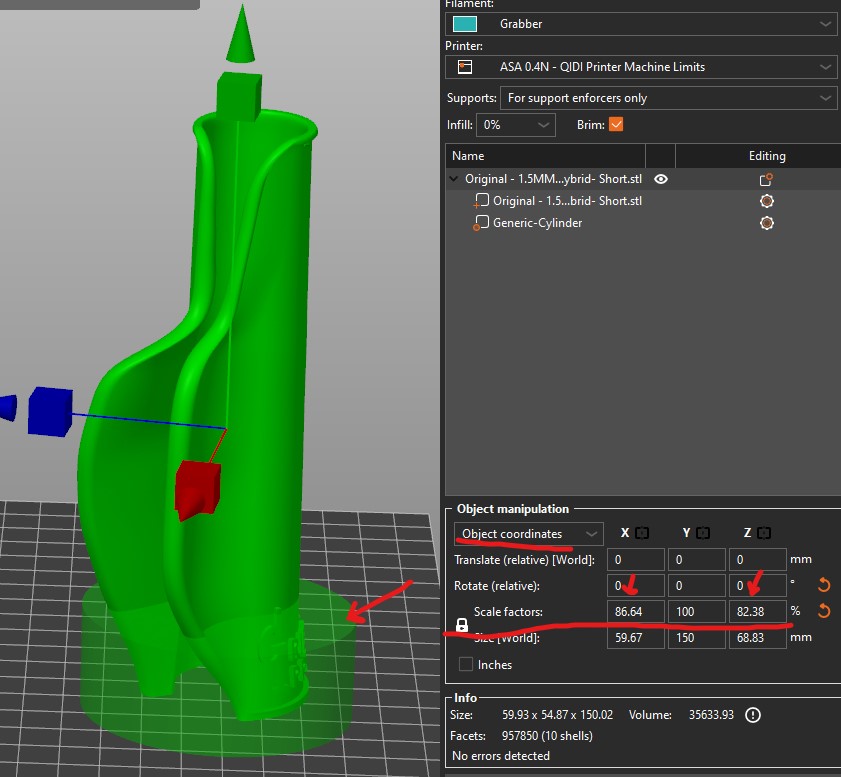Click the green gizmo arrow cone

click(241, 33)
